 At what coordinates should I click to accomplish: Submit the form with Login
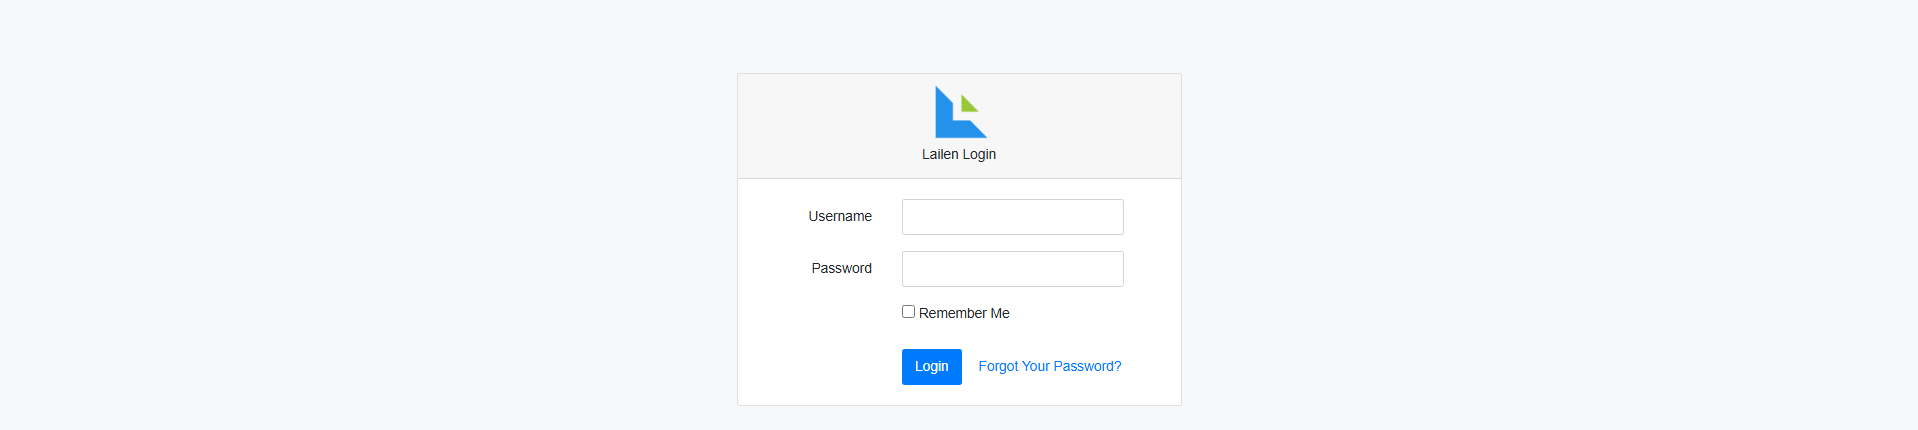[931, 367]
